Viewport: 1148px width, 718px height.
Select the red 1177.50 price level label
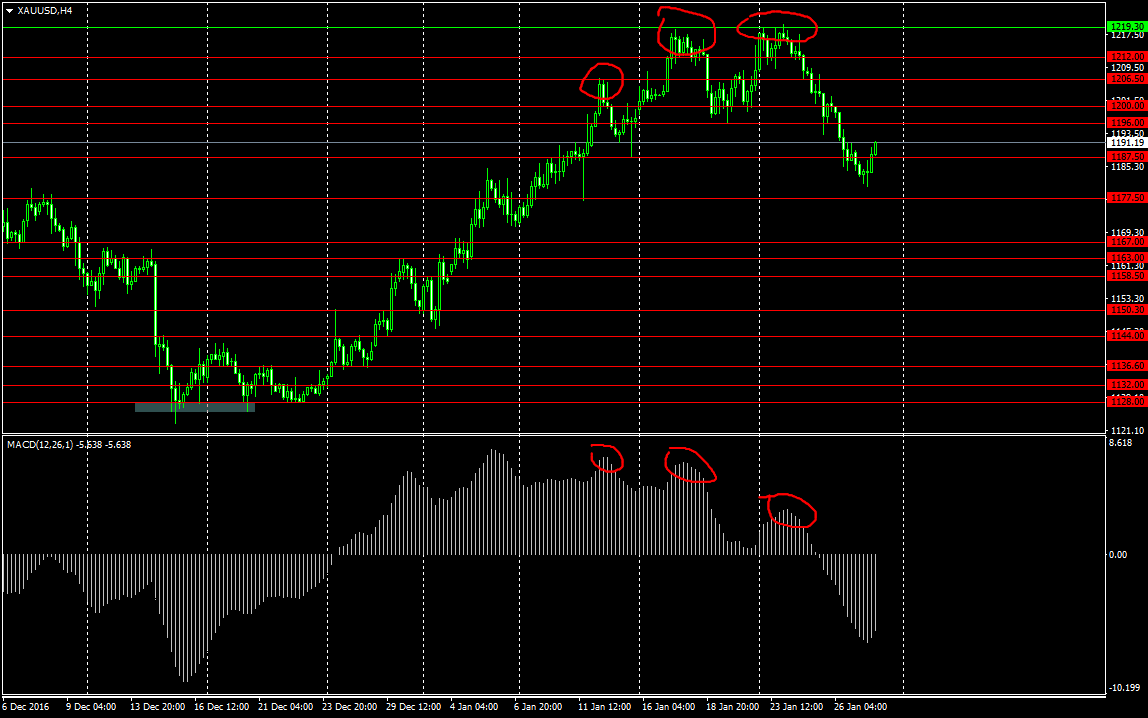[1127, 198]
